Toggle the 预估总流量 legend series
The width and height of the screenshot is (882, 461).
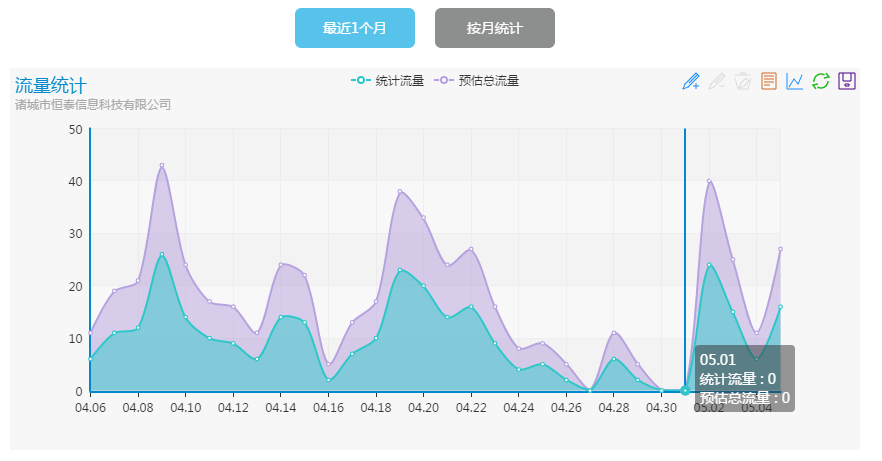(x=478, y=80)
